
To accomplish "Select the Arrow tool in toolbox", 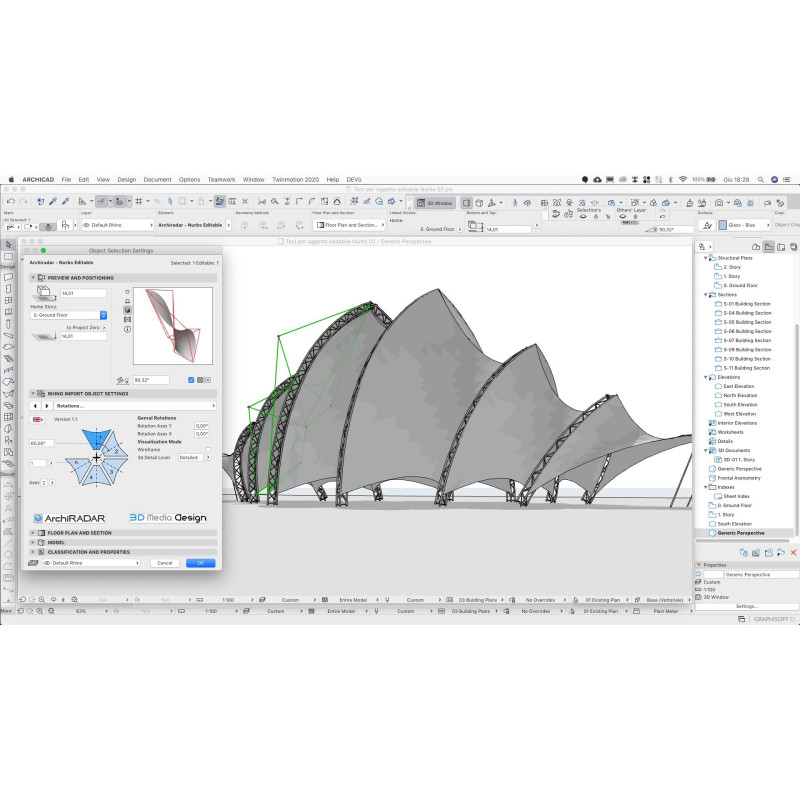I will [x=9, y=245].
